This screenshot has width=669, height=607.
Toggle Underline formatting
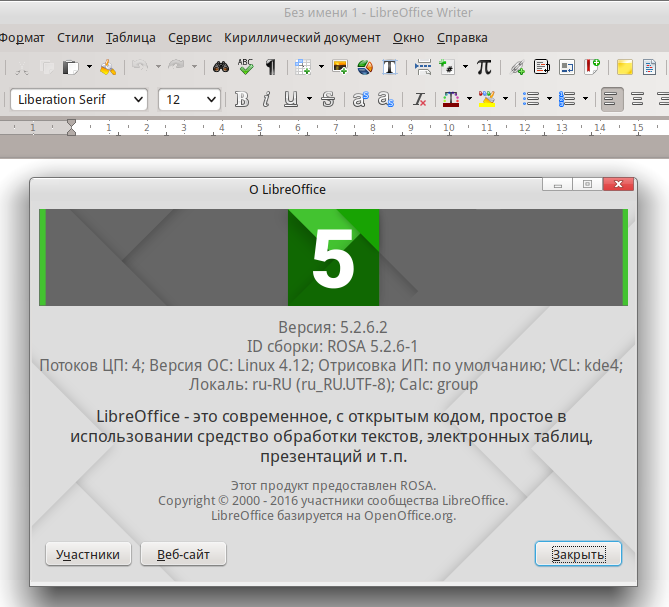point(291,99)
